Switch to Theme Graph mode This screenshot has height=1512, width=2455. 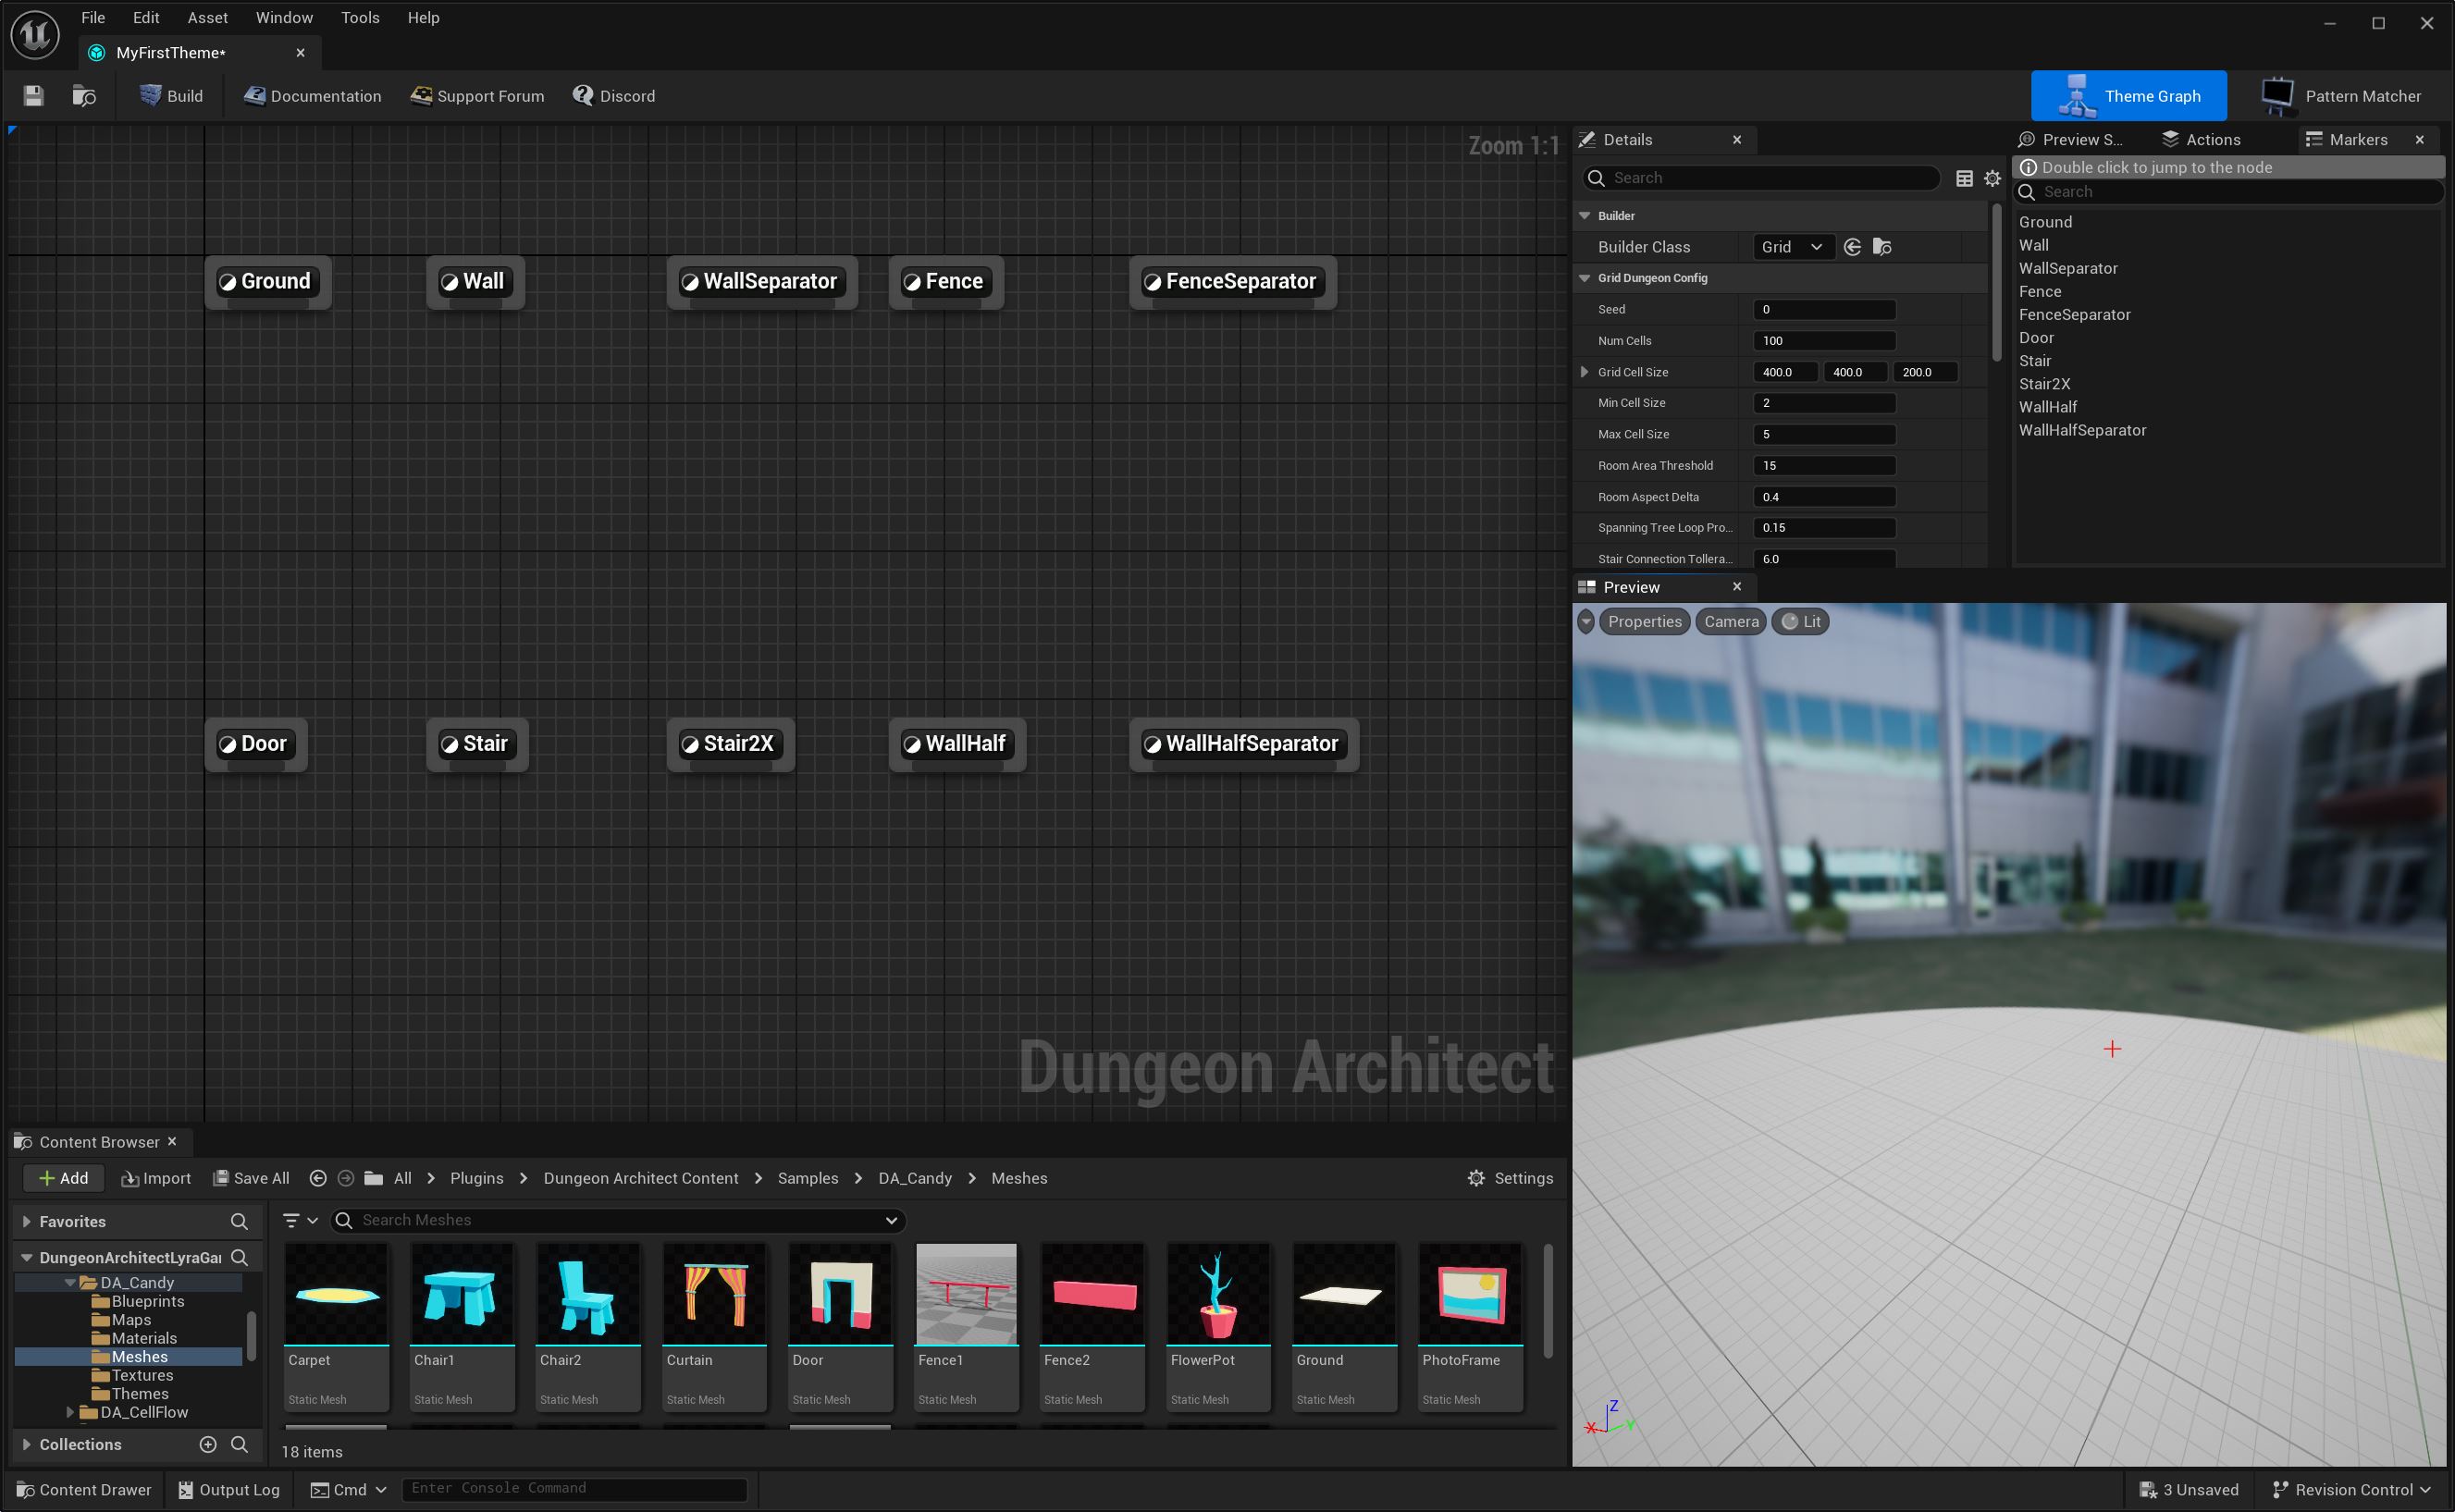(2128, 96)
